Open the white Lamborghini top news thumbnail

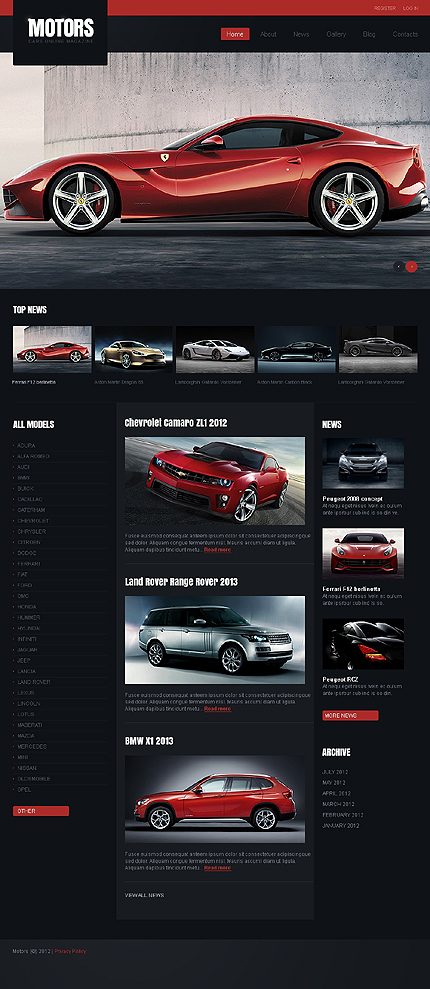click(x=215, y=349)
